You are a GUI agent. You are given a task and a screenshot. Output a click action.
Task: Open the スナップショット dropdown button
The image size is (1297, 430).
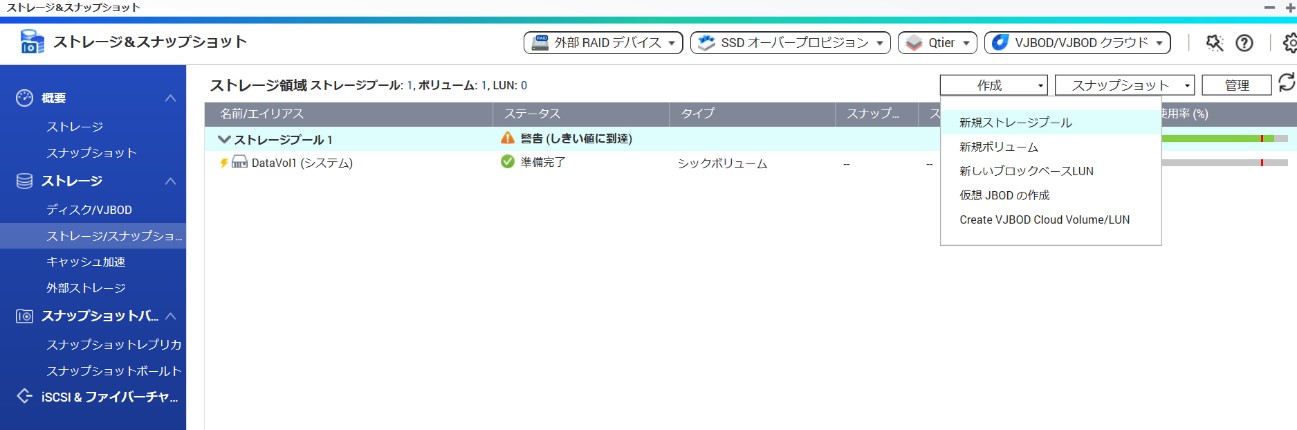point(1125,86)
